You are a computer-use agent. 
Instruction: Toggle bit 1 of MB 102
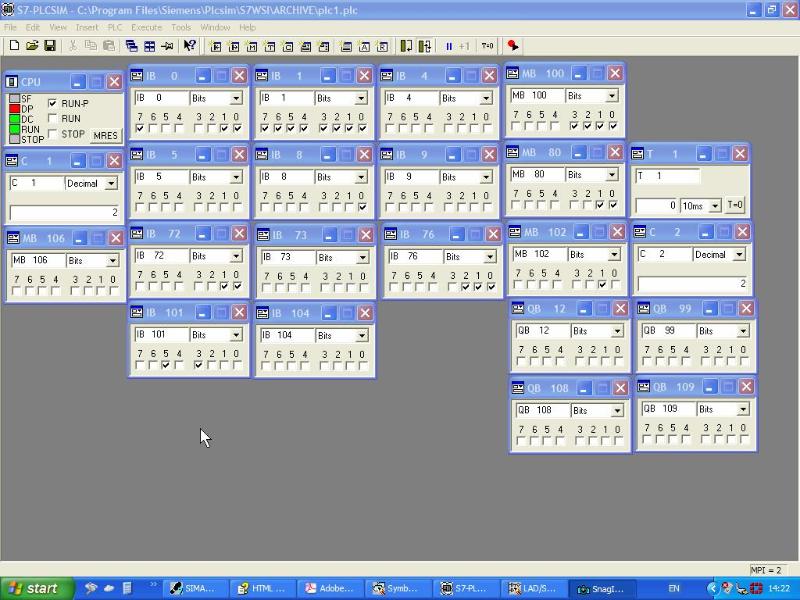tap(602, 285)
